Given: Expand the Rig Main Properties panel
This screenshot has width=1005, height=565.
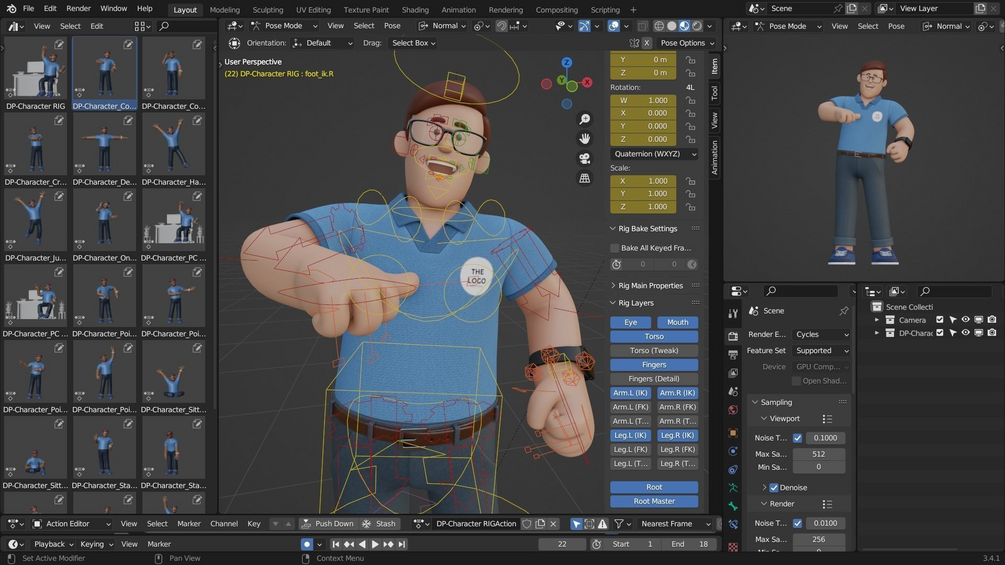Looking at the screenshot, I should tap(650, 286).
